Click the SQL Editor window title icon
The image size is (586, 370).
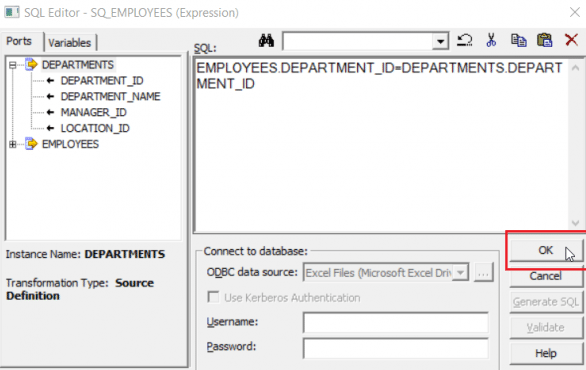(12, 12)
